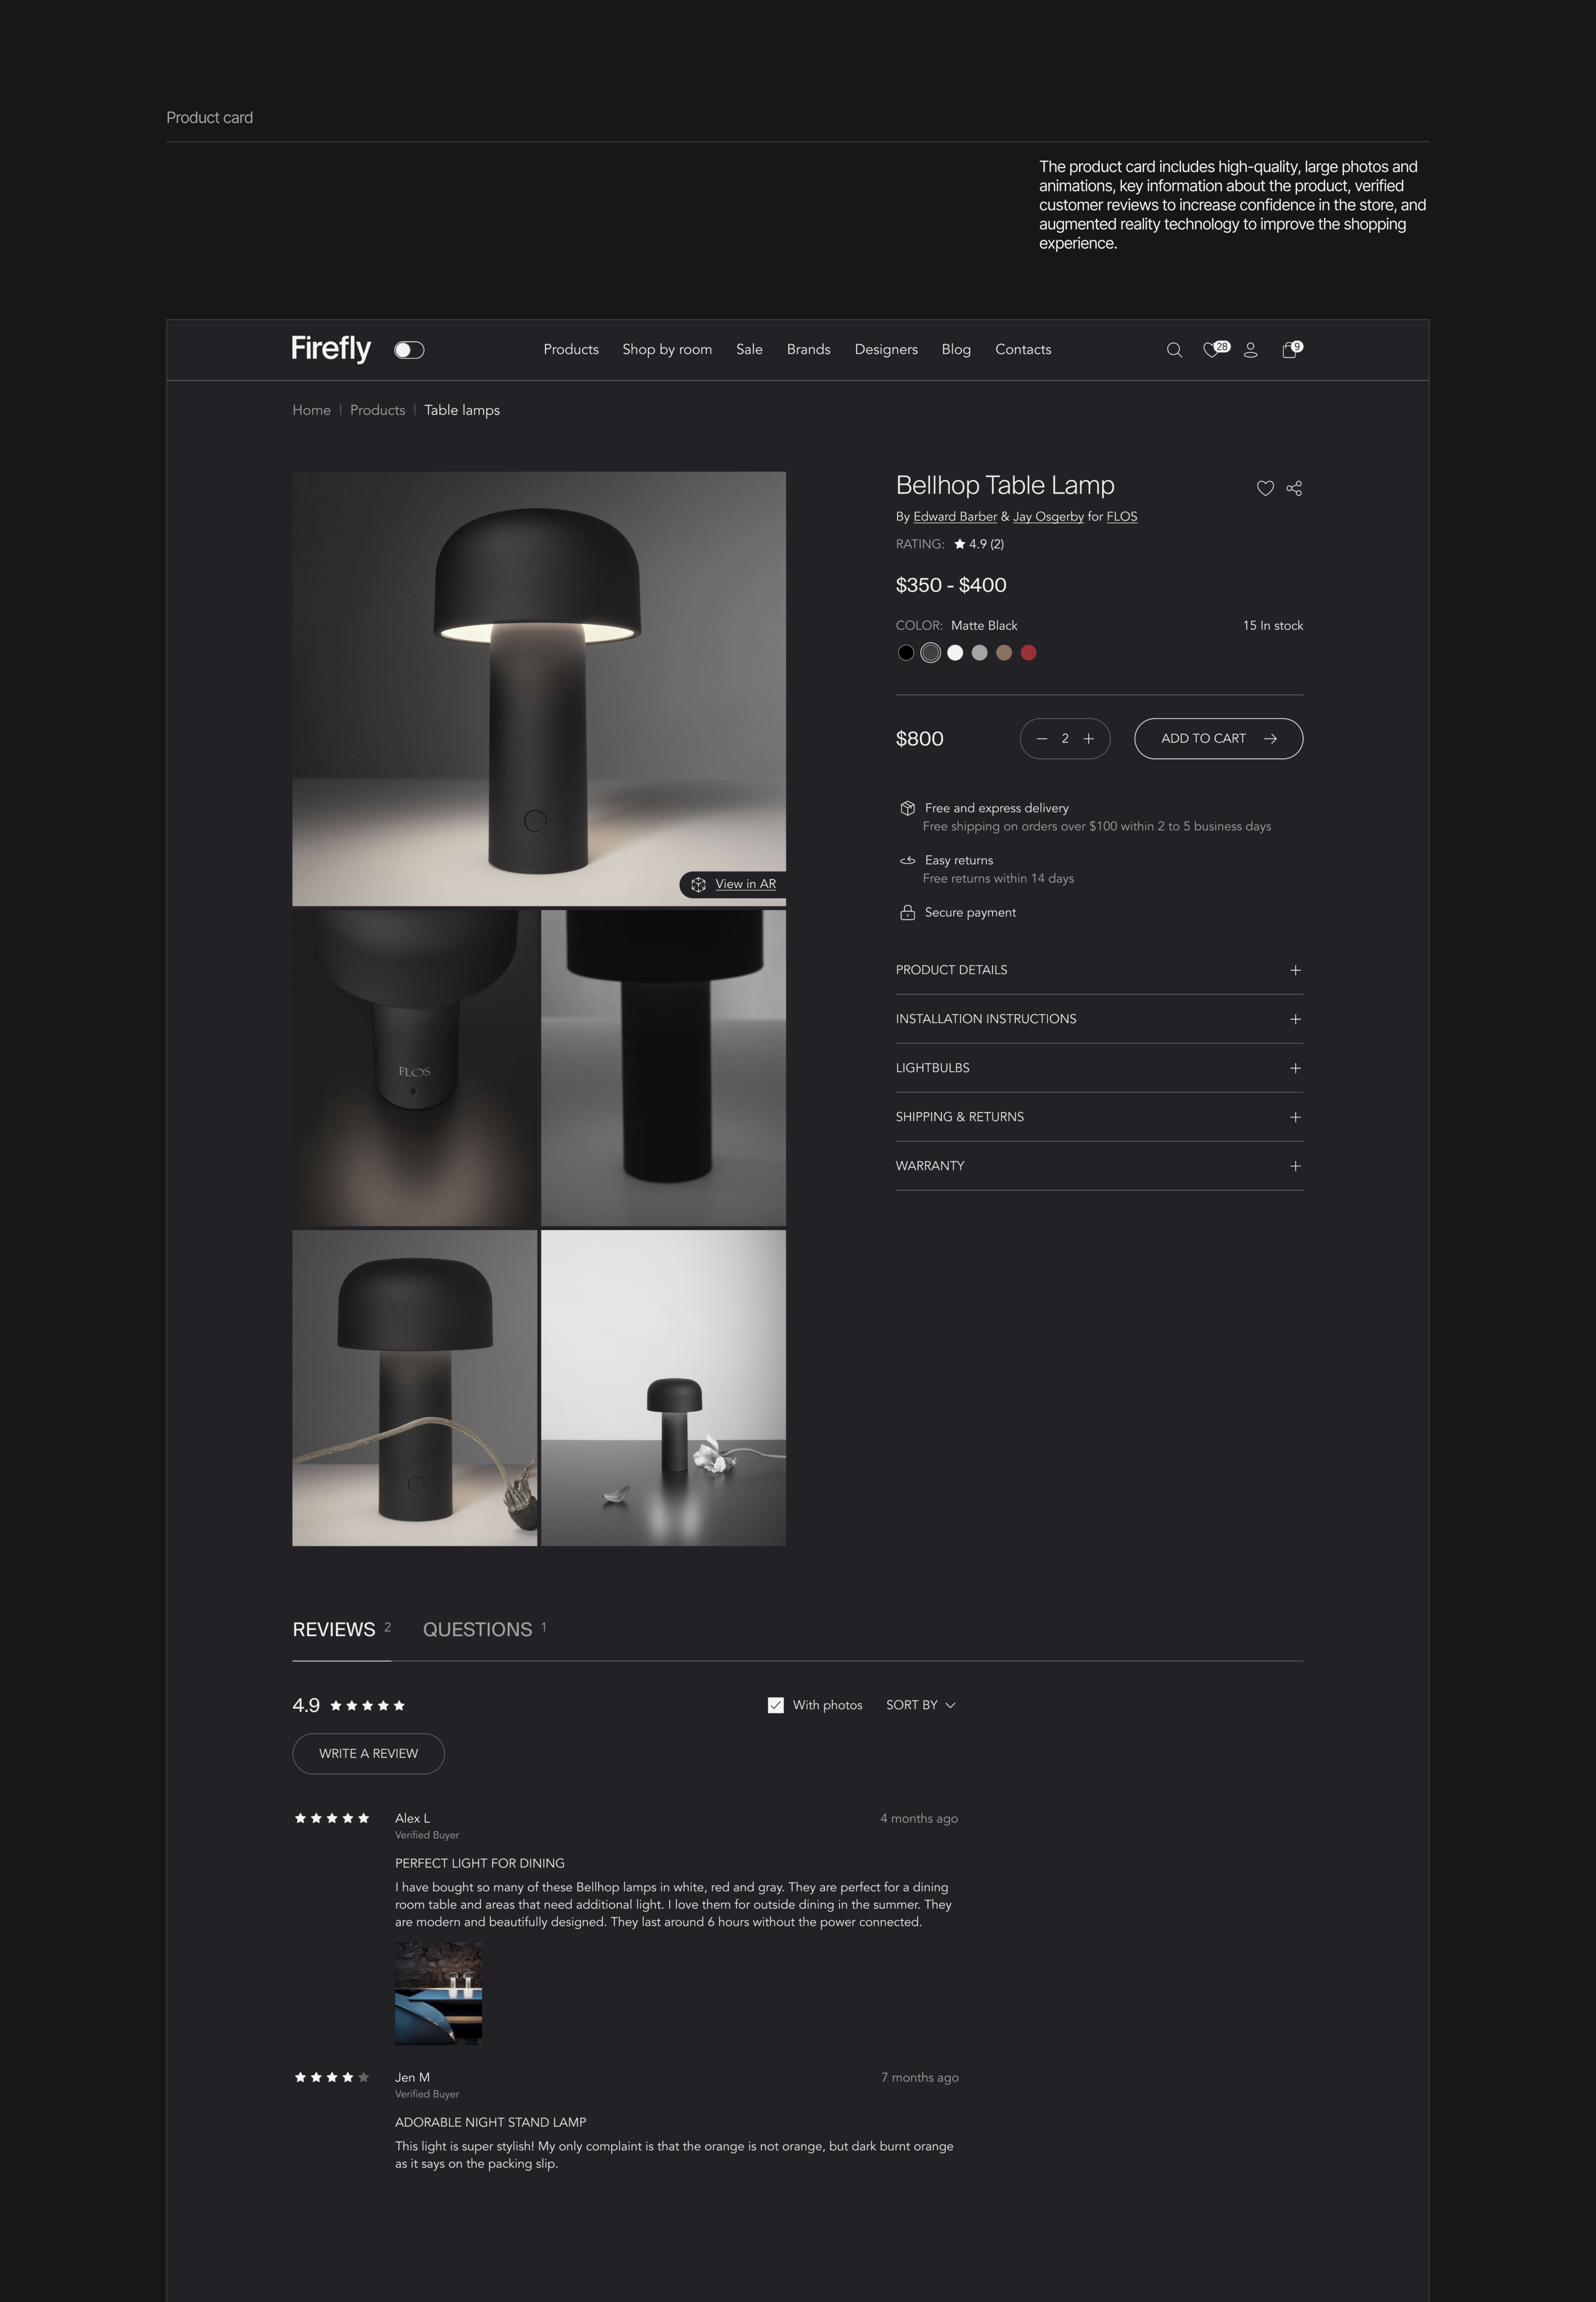Click the Add to Cart button
Viewport: 1596px width, 2302px height.
coord(1218,739)
